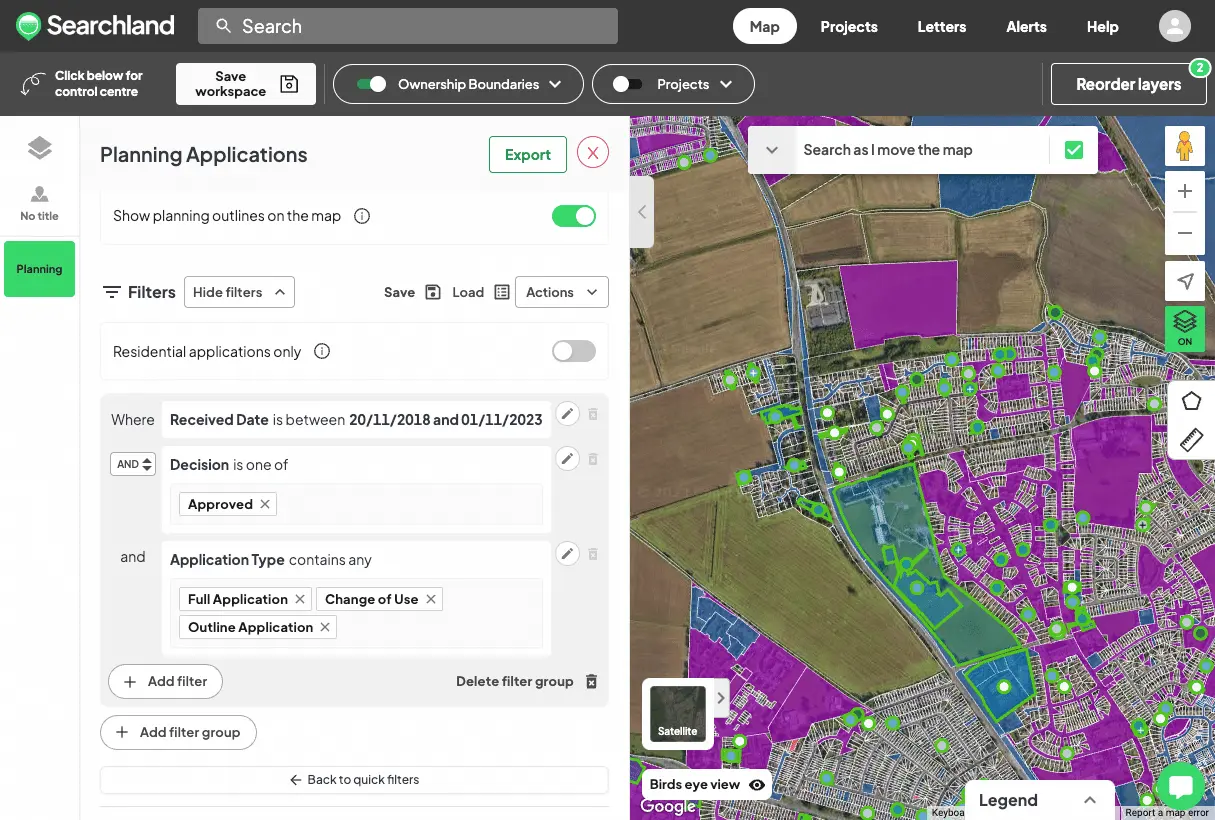
Task: Collapse the filters with Hide filters
Action: [x=239, y=292]
